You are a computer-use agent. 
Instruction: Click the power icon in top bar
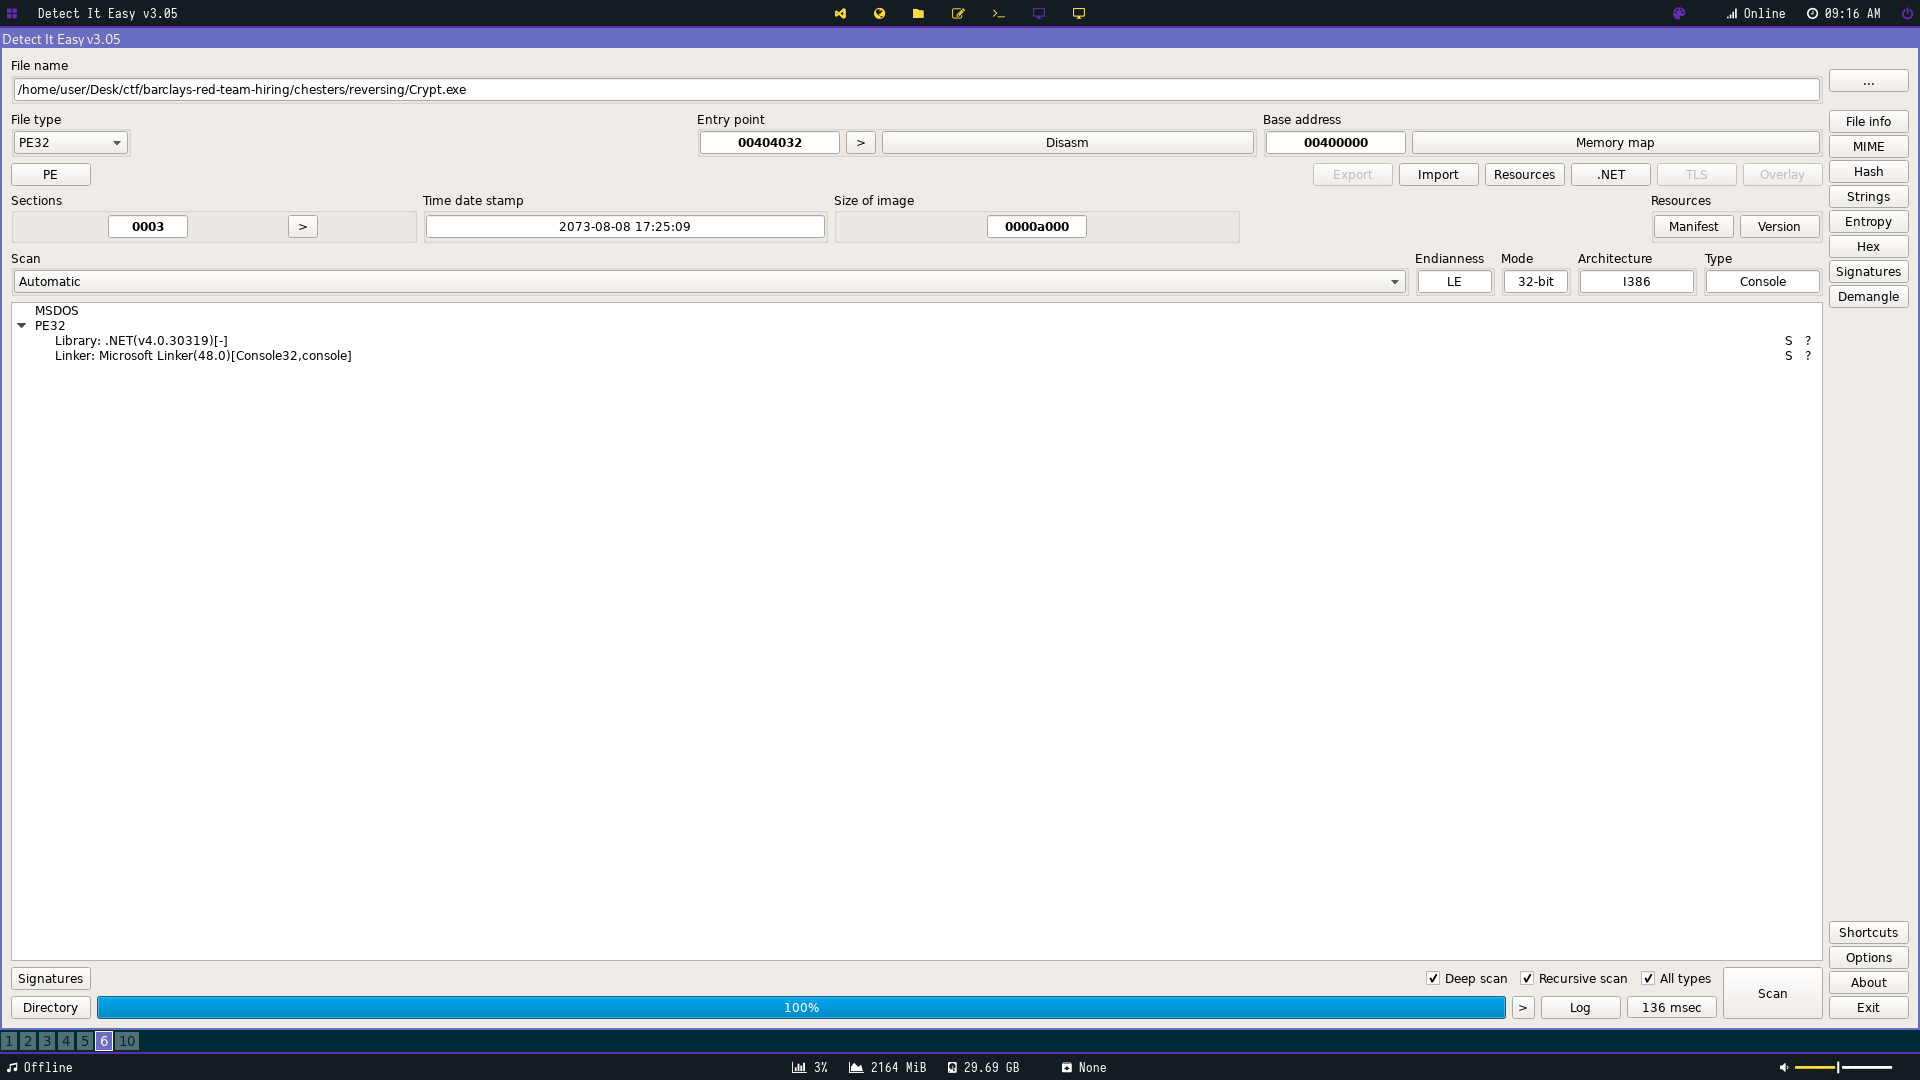click(x=1907, y=14)
